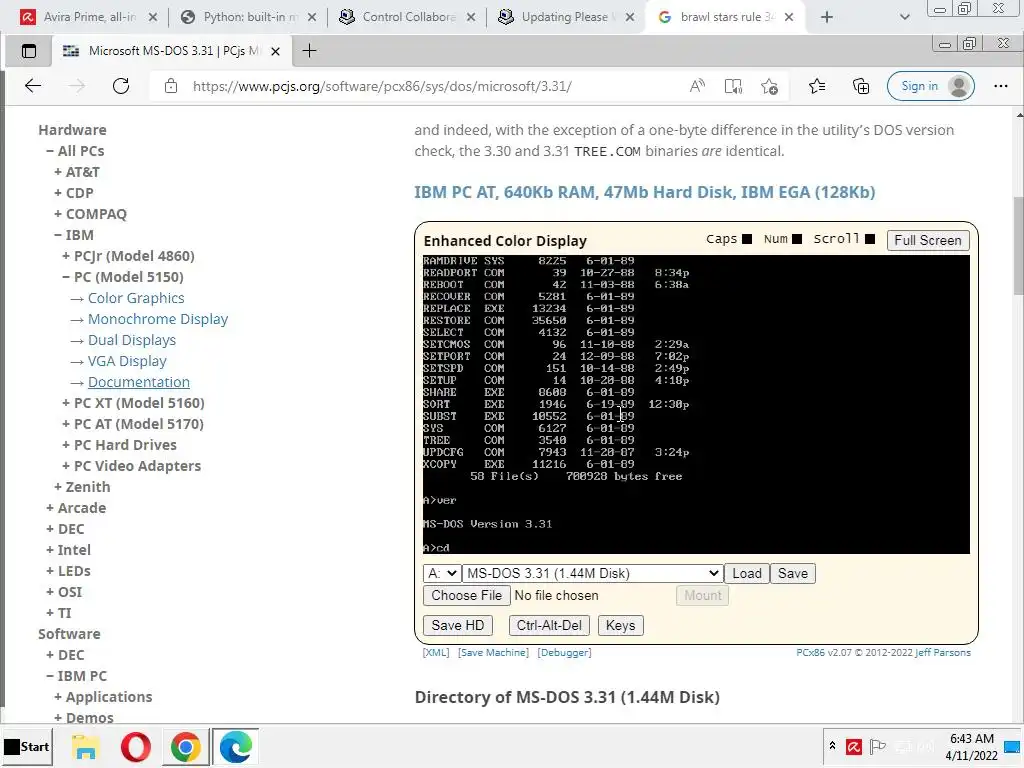Click the emulated DOS screen
1024x768 pixels.
[x=696, y=404]
